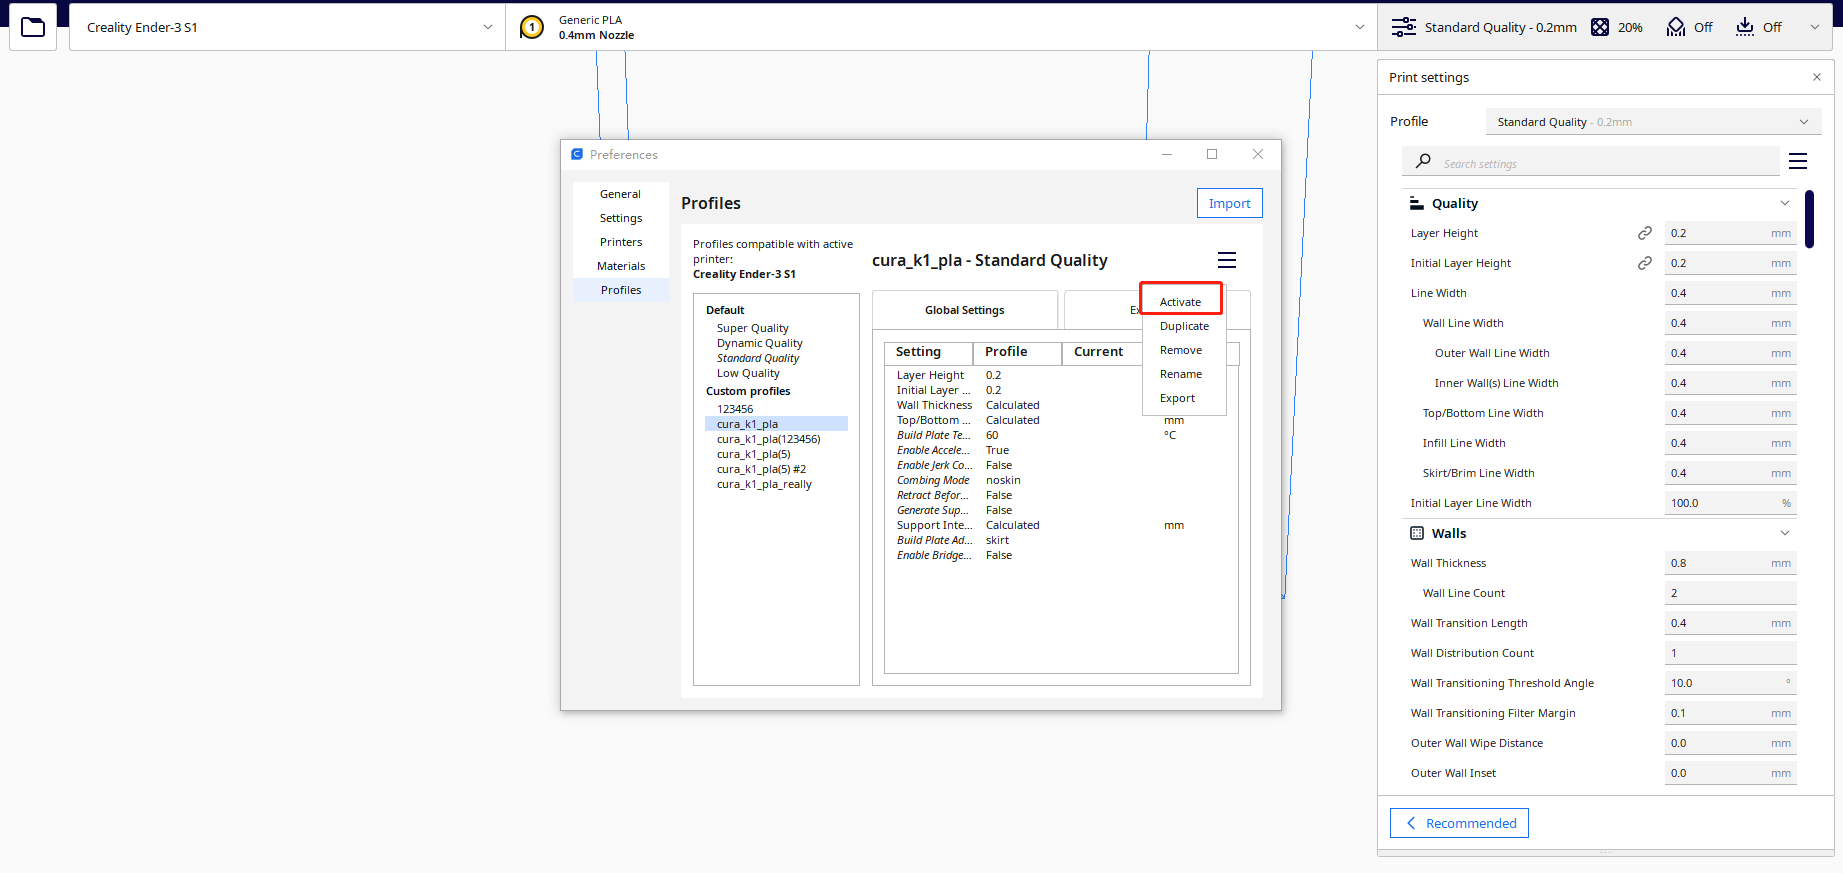This screenshot has width=1843, height=873.
Task: Click the extruder 1 material icon
Action: pyautogui.click(x=532, y=28)
